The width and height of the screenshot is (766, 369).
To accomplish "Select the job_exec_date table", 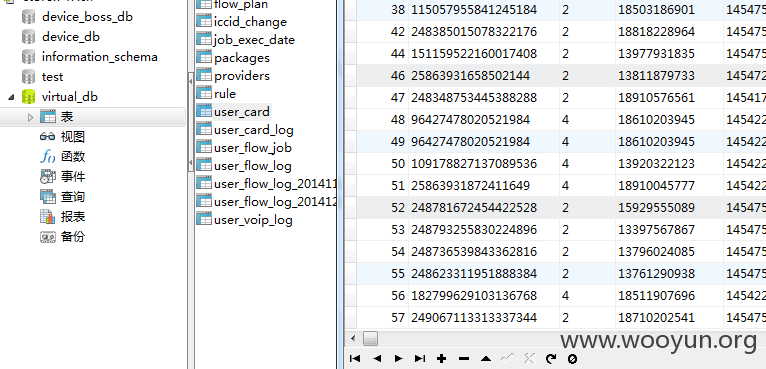I will pos(254,40).
